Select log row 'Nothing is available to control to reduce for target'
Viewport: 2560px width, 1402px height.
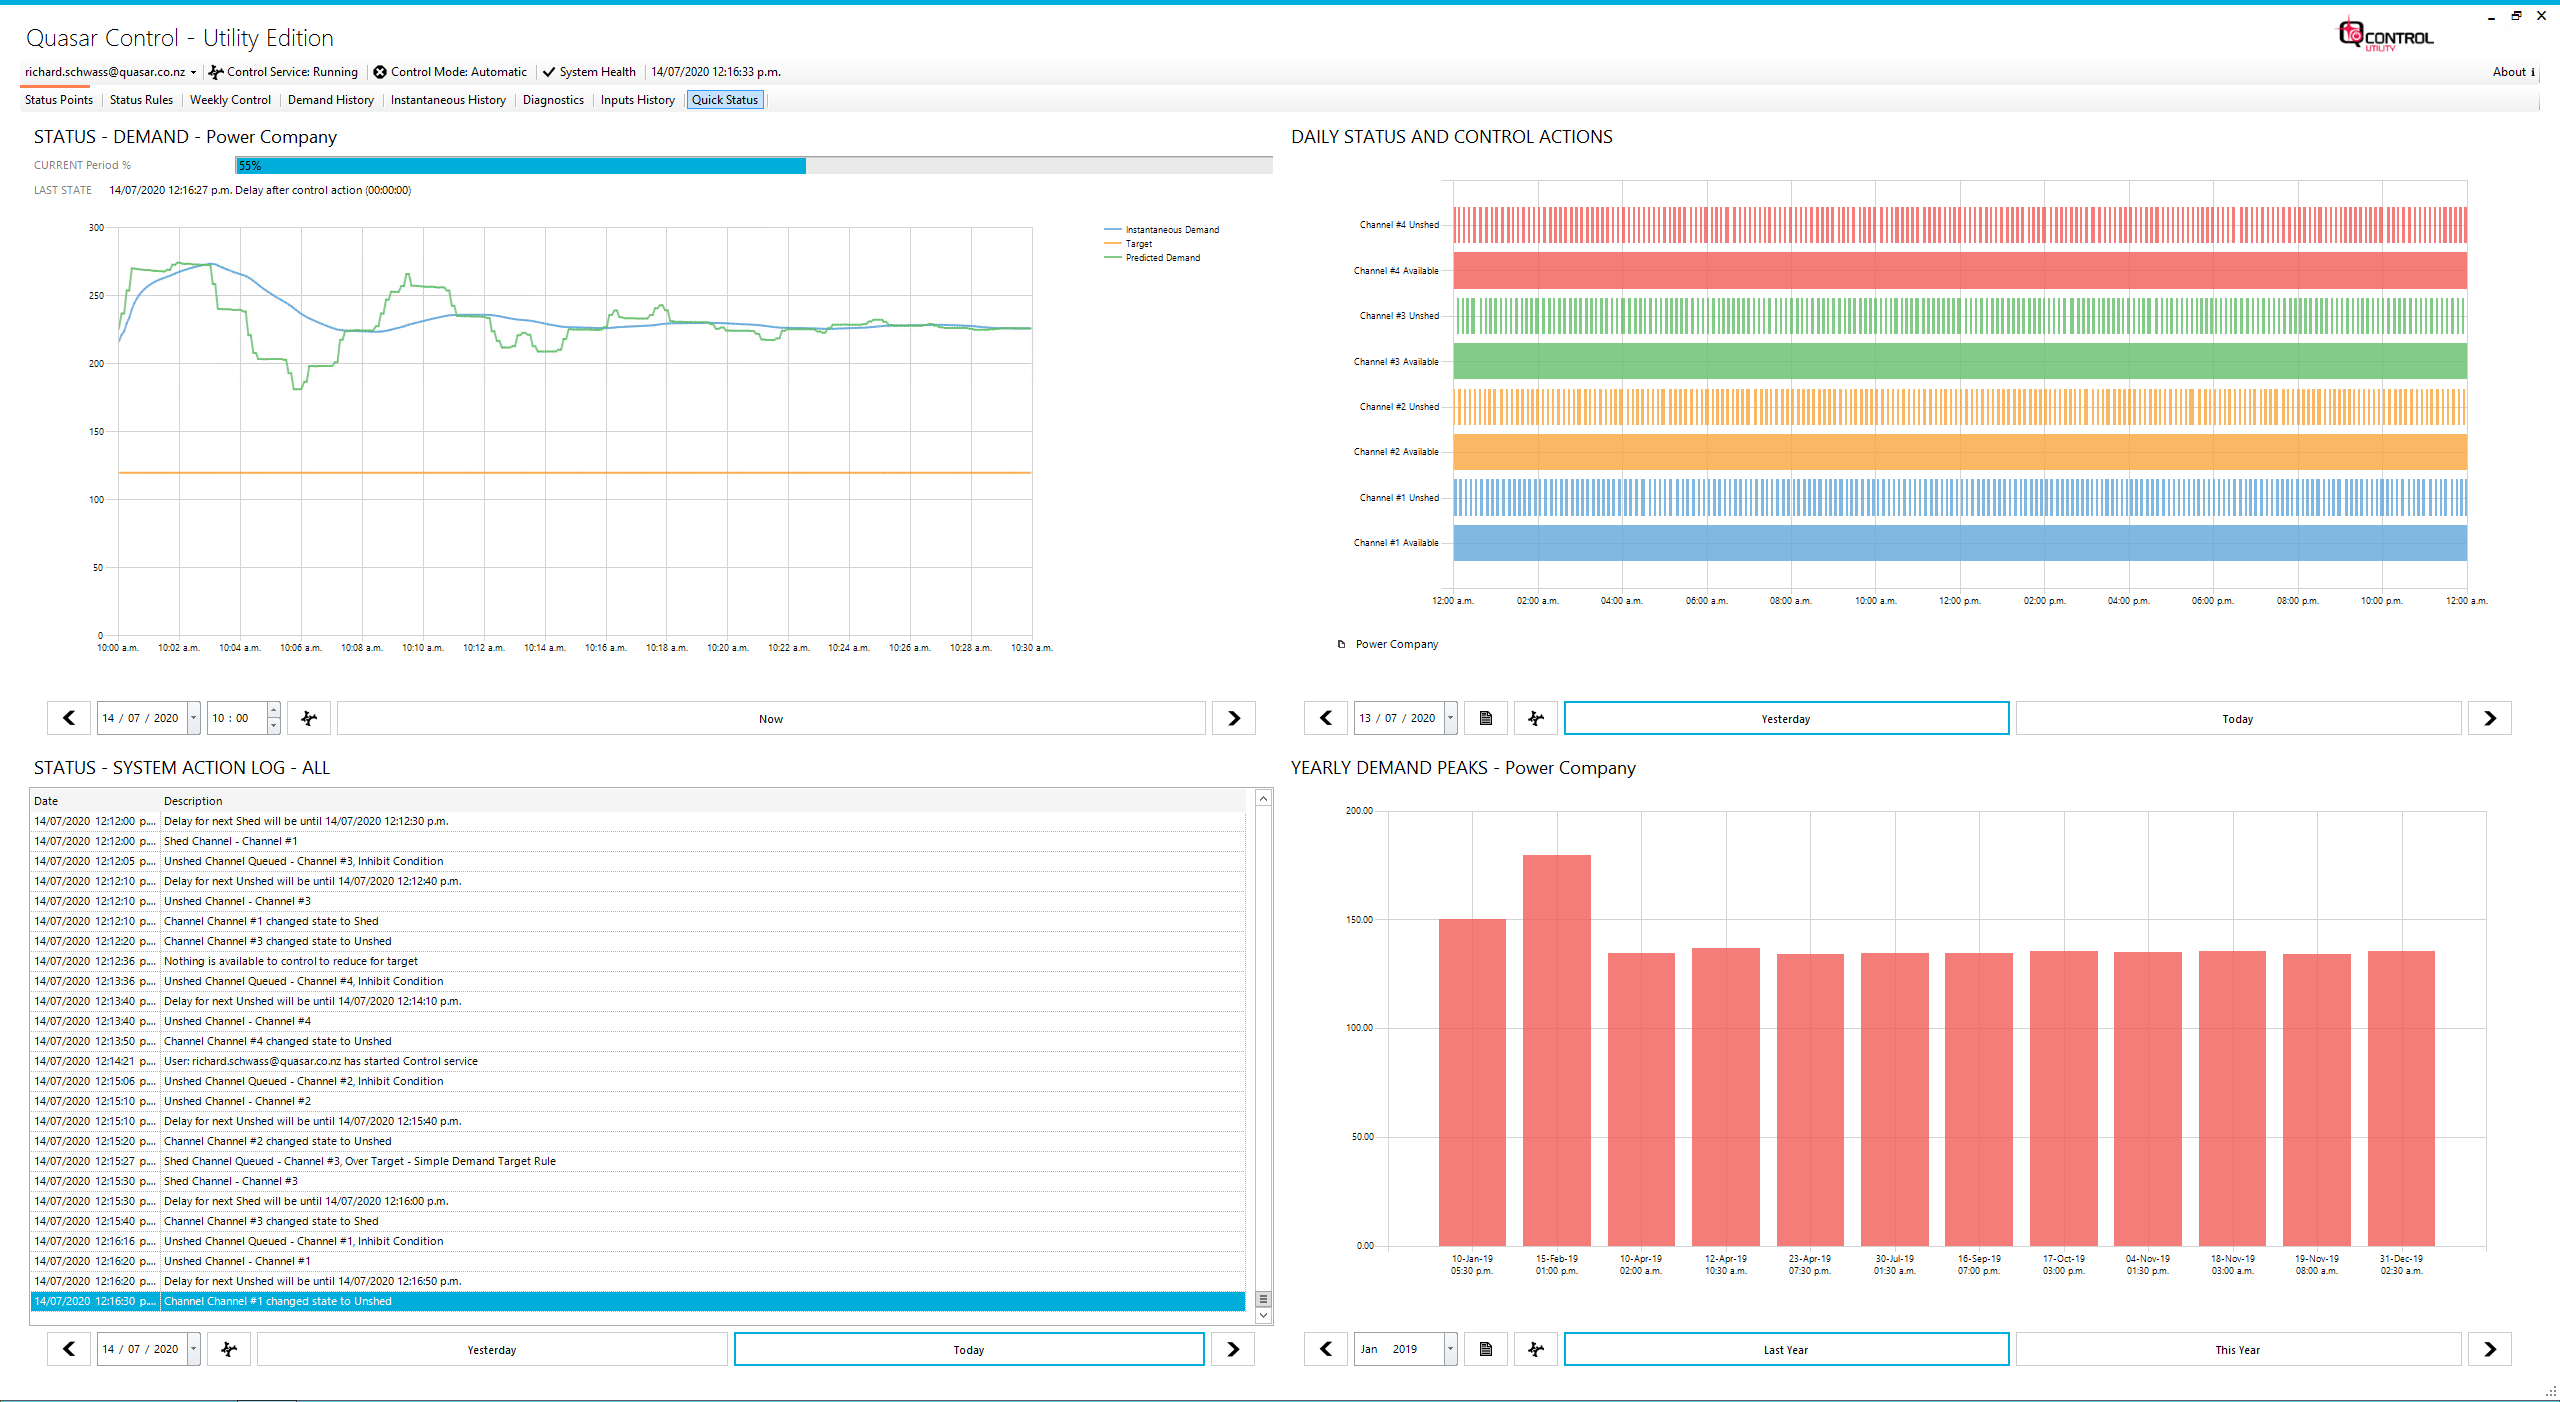coord(638,961)
